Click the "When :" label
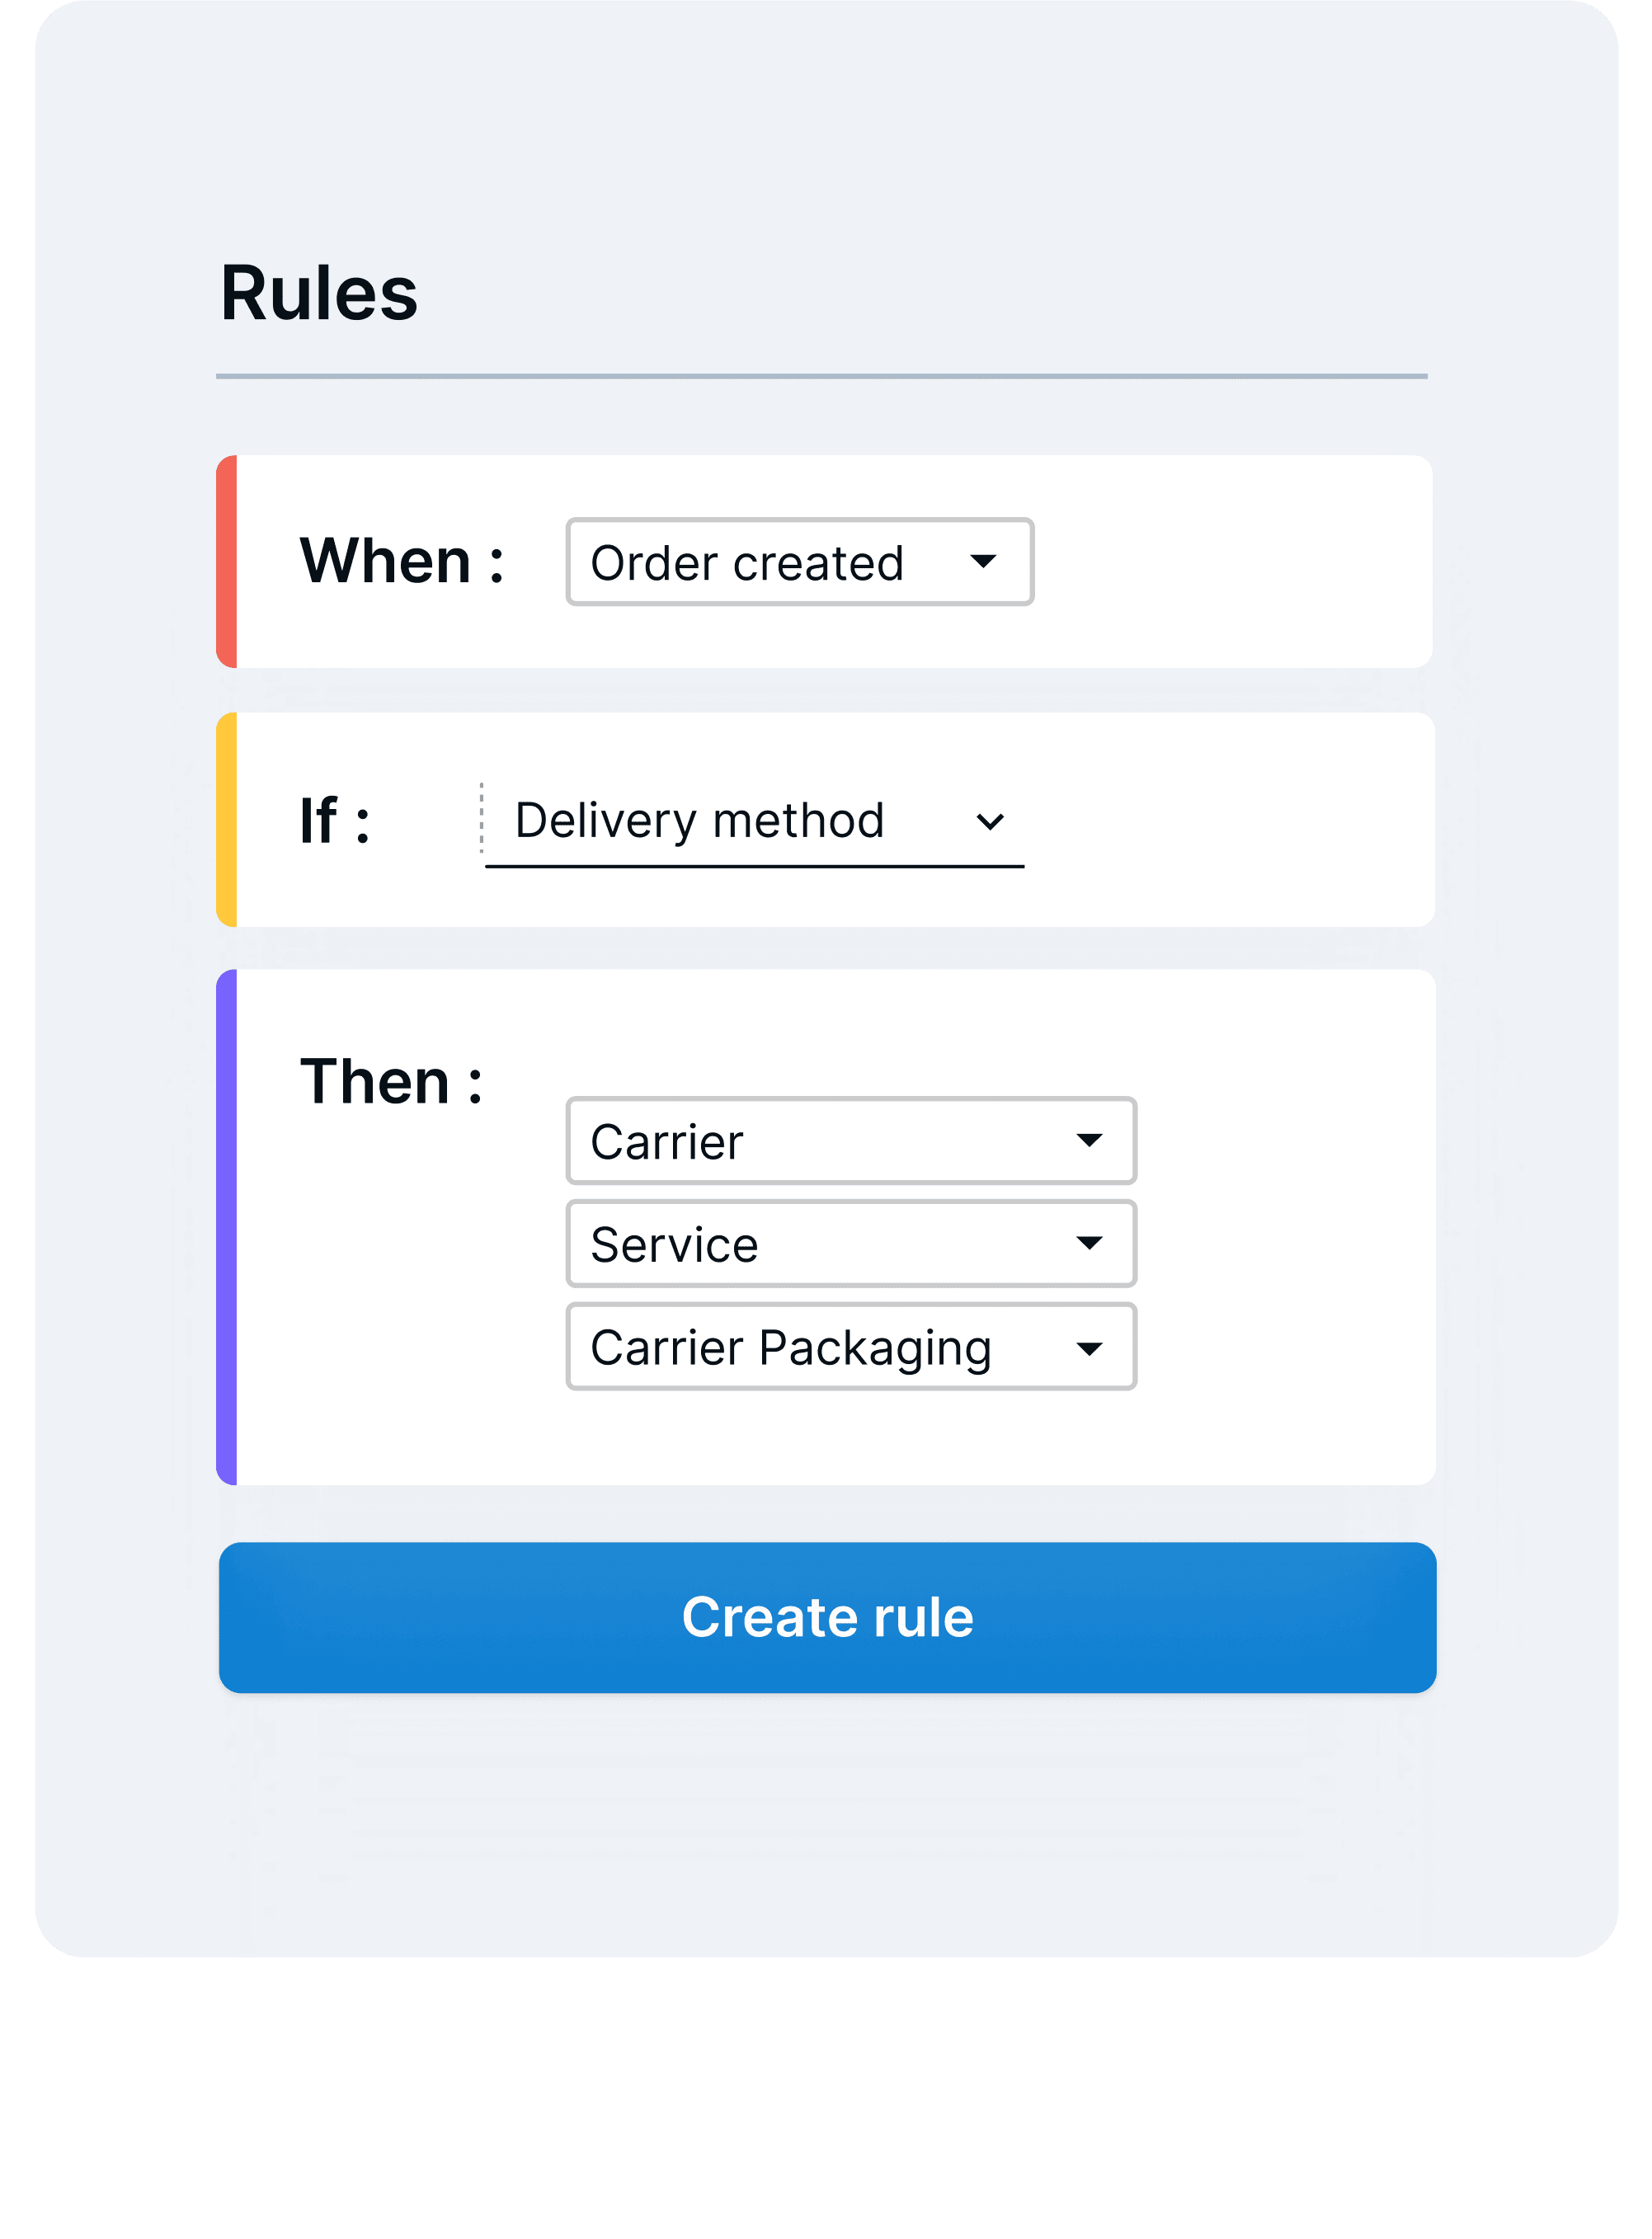The image size is (1652, 2239). click(402, 561)
